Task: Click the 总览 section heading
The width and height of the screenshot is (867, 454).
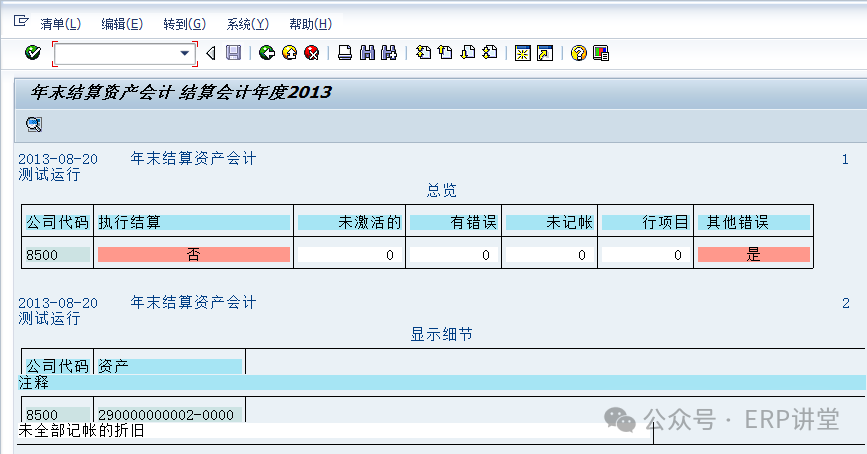Action: coord(442,191)
